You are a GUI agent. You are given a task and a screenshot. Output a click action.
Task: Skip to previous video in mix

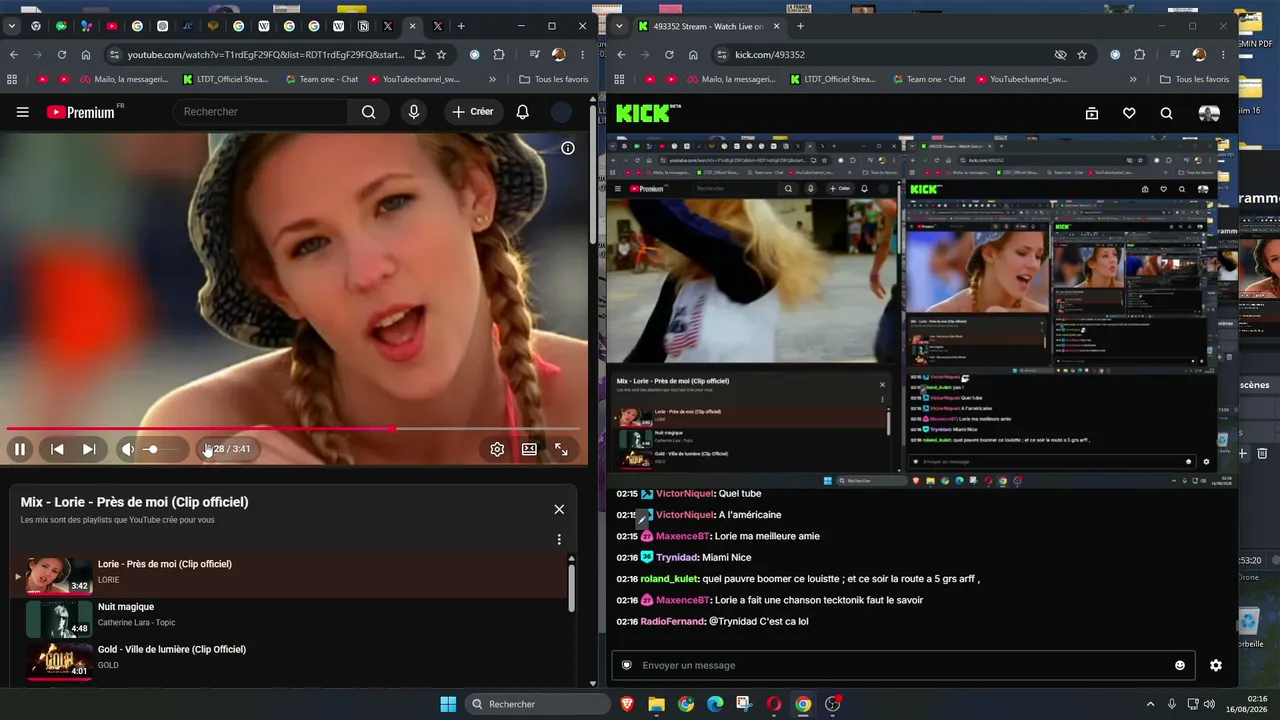tap(57, 450)
